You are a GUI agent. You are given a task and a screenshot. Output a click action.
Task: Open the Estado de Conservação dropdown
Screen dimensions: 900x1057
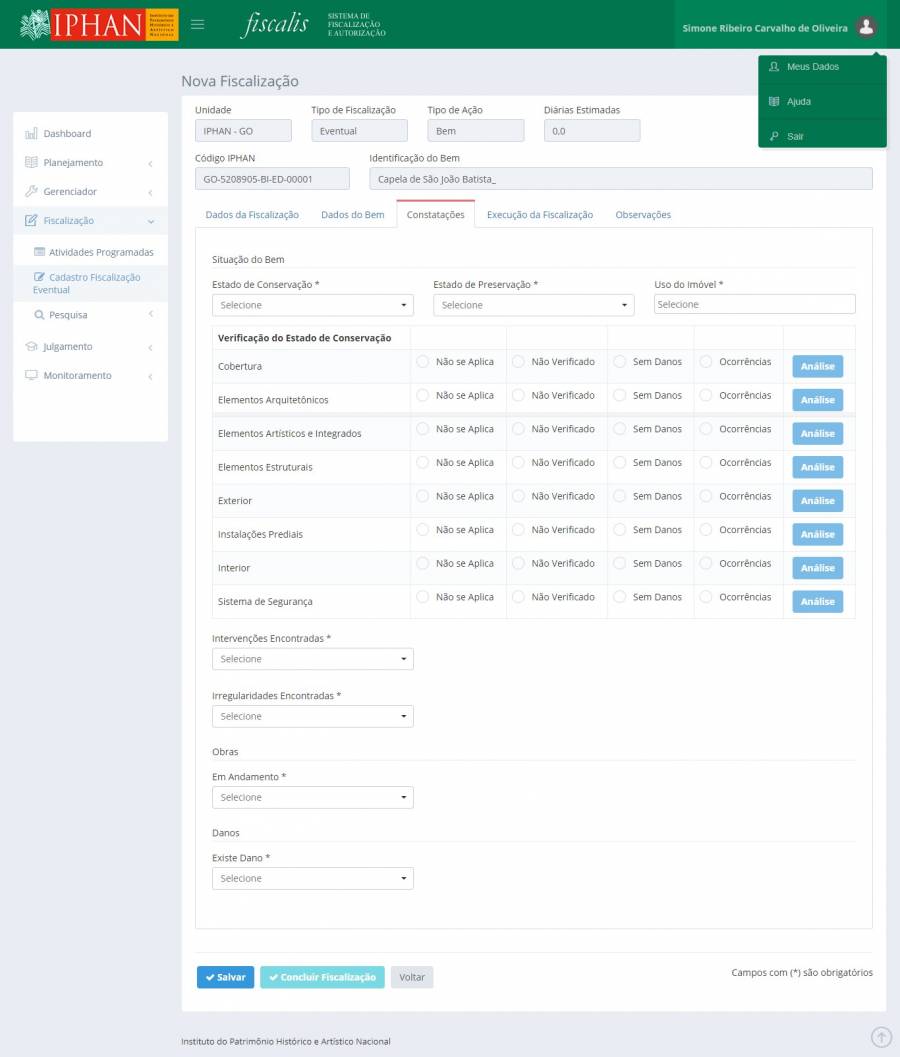click(x=312, y=305)
